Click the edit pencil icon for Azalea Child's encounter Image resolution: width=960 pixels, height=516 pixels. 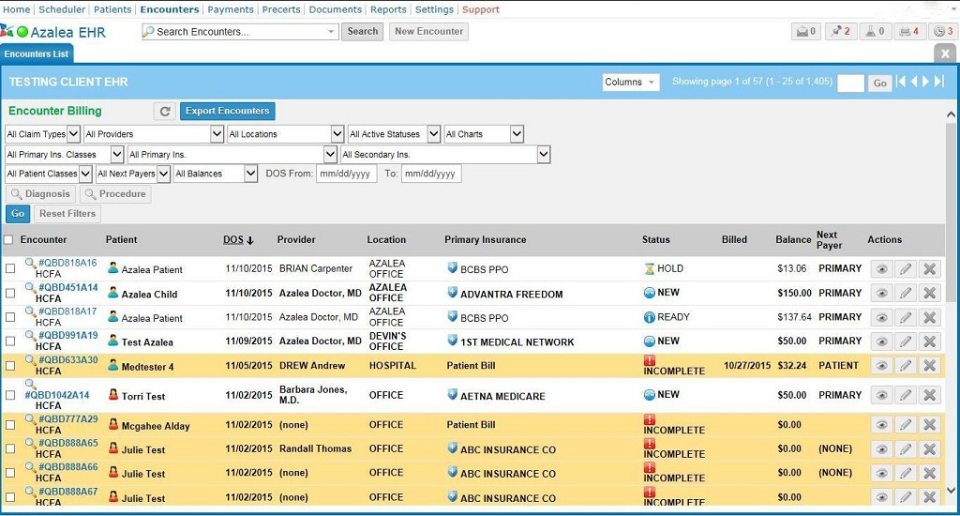click(x=905, y=293)
